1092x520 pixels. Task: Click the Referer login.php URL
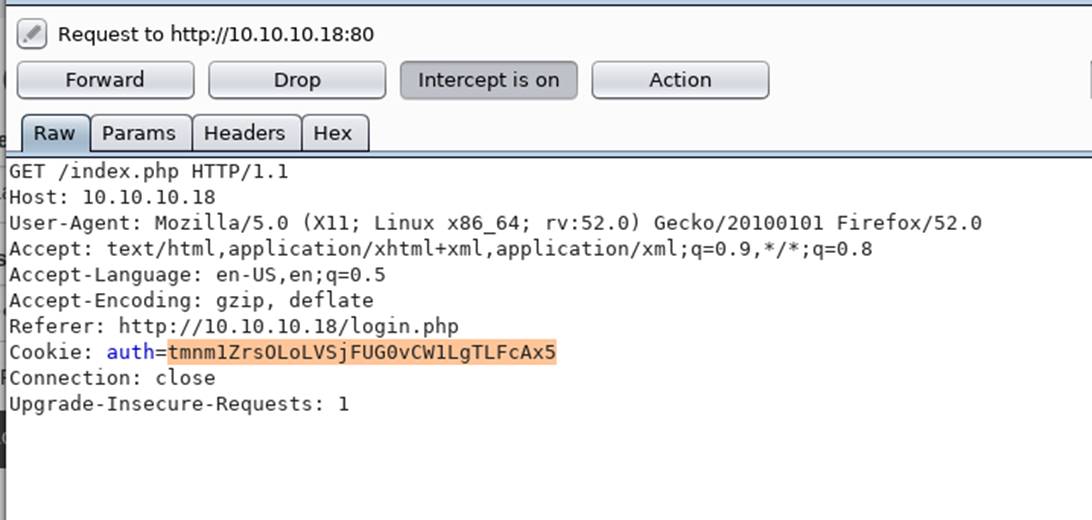click(x=288, y=326)
